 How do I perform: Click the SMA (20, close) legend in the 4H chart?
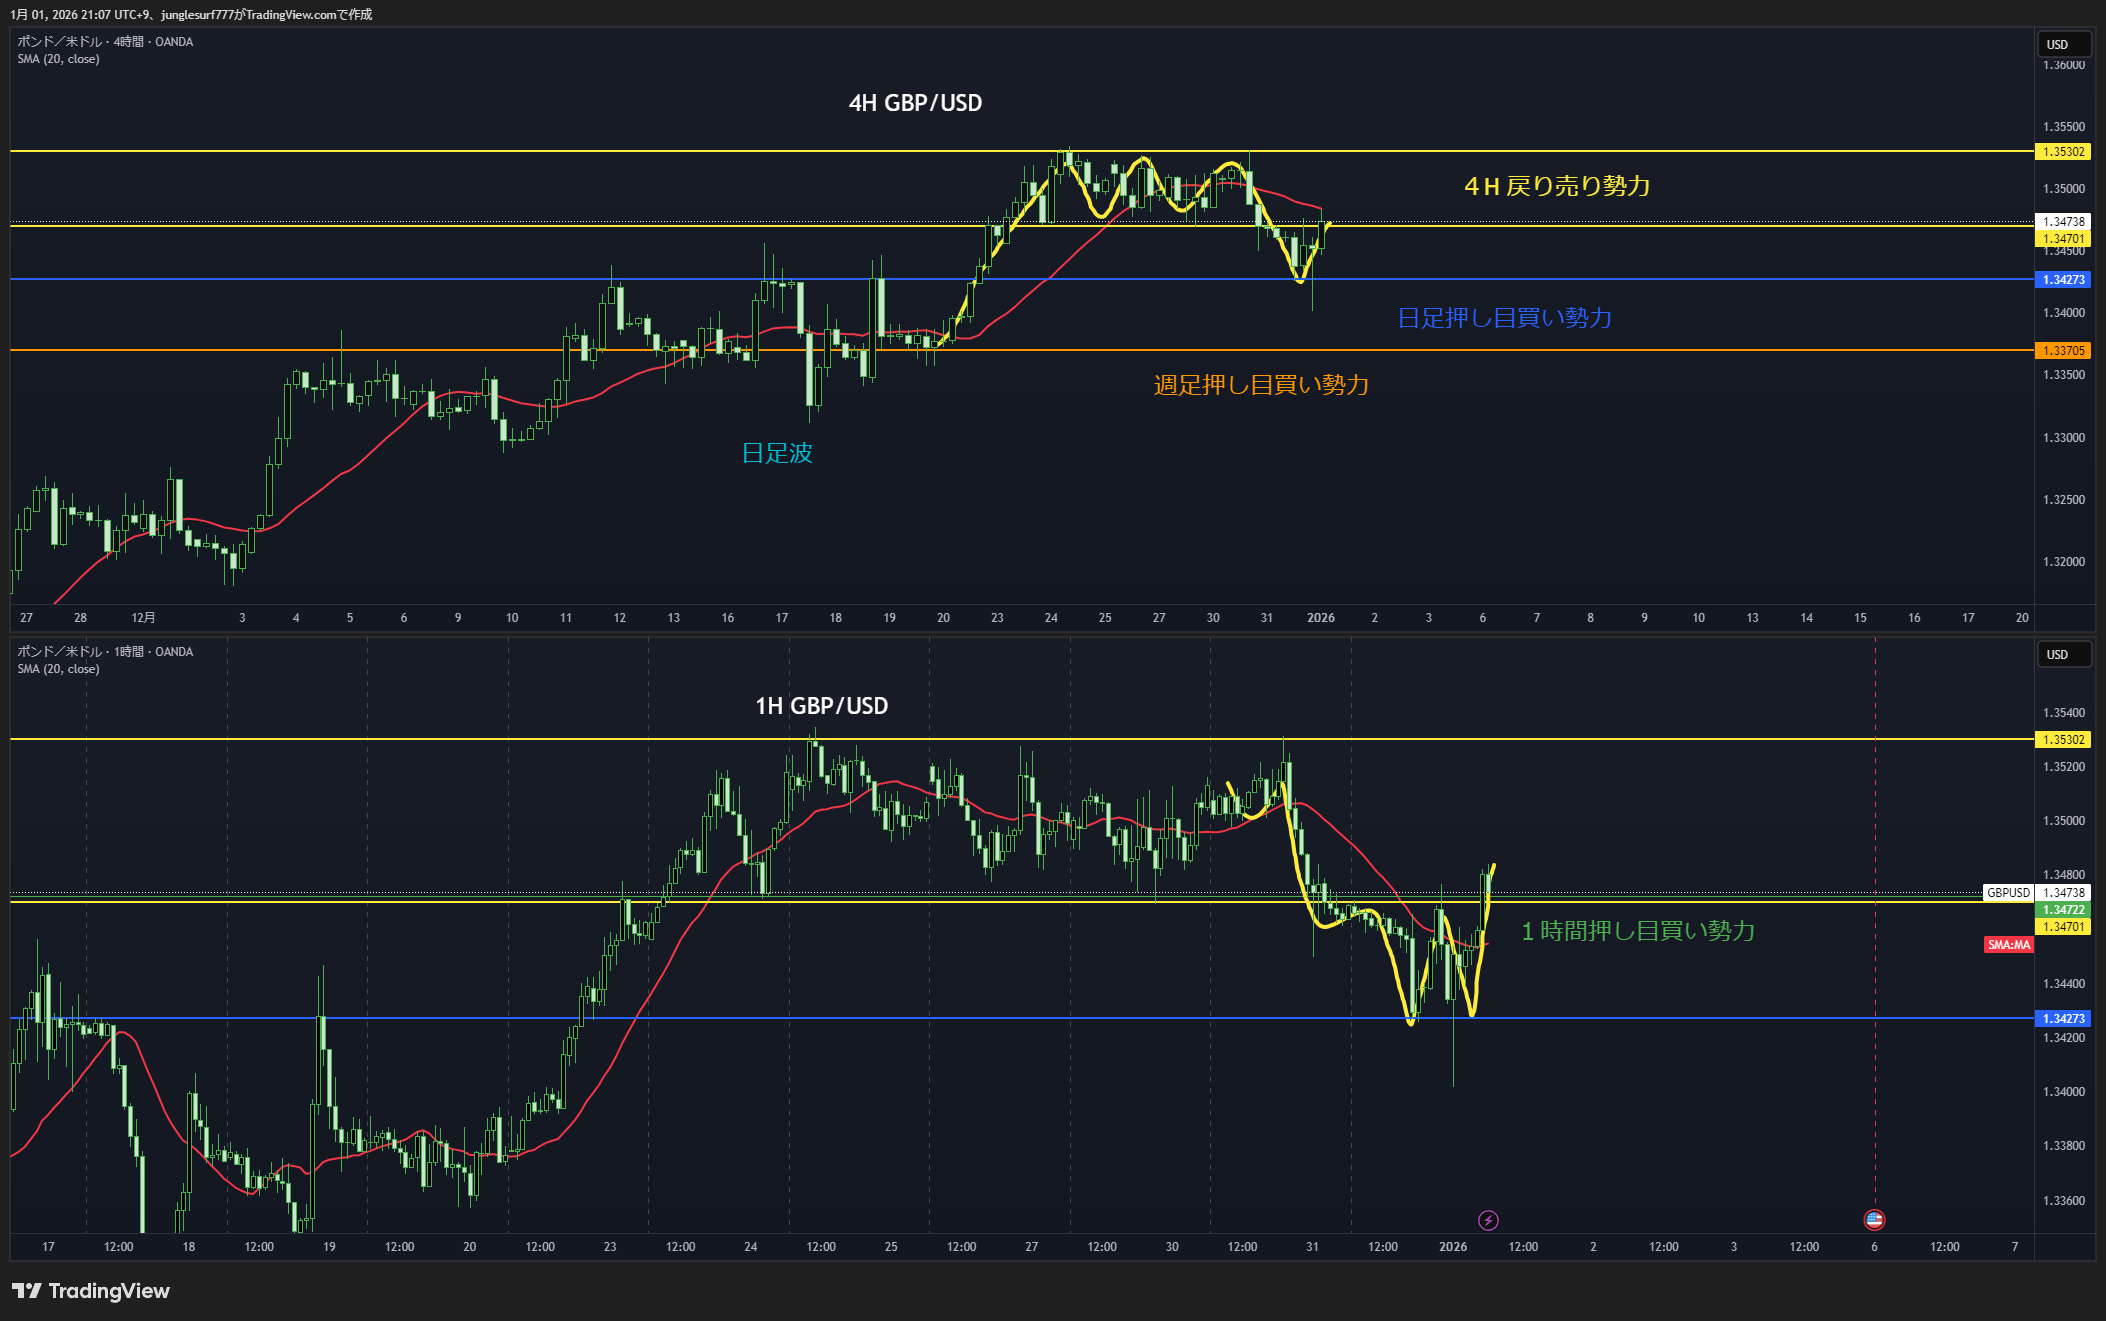(58, 59)
